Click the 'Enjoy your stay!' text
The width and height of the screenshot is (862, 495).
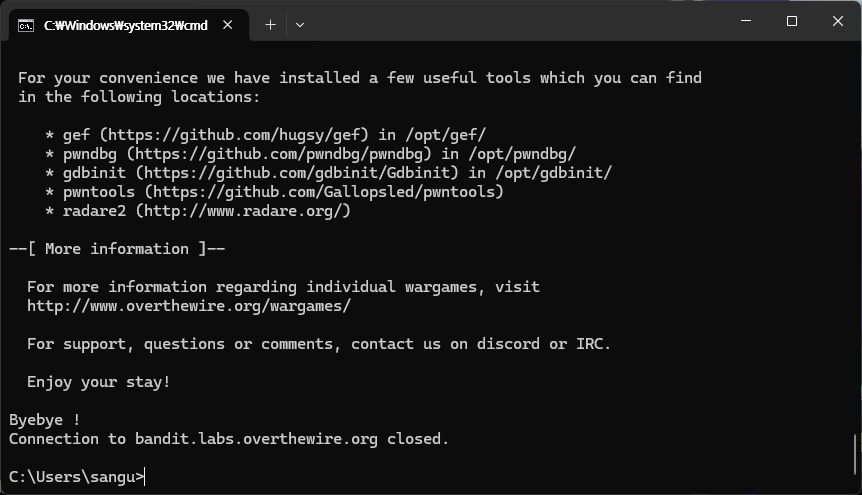pyautogui.click(x=98, y=382)
